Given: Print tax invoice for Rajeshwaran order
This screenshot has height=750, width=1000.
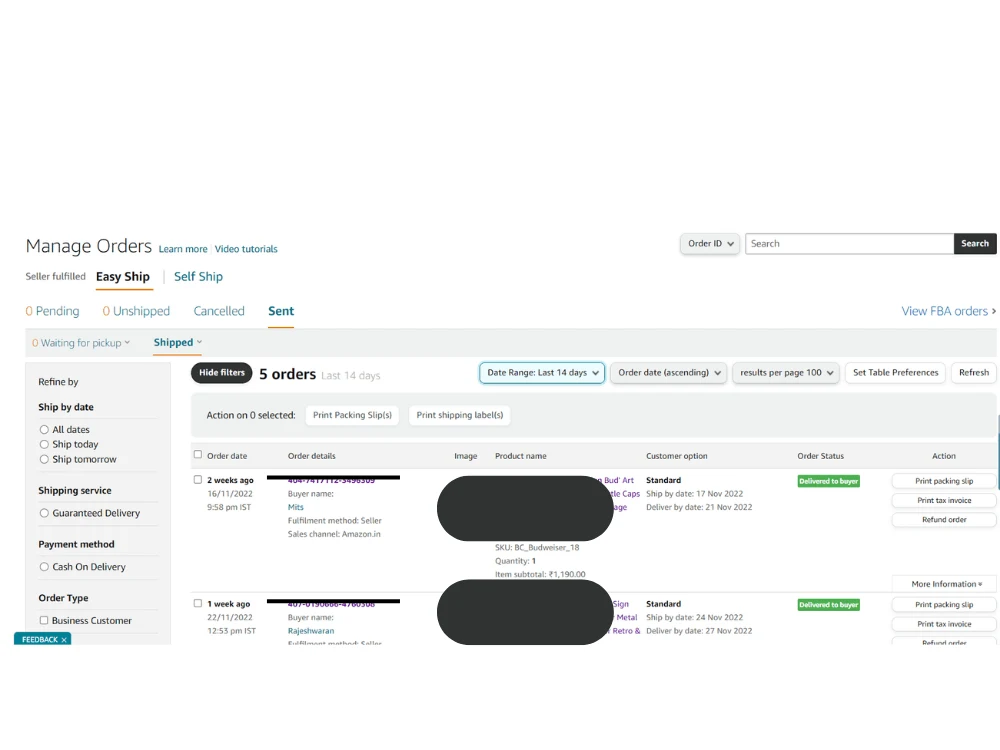Looking at the screenshot, I should 944,624.
